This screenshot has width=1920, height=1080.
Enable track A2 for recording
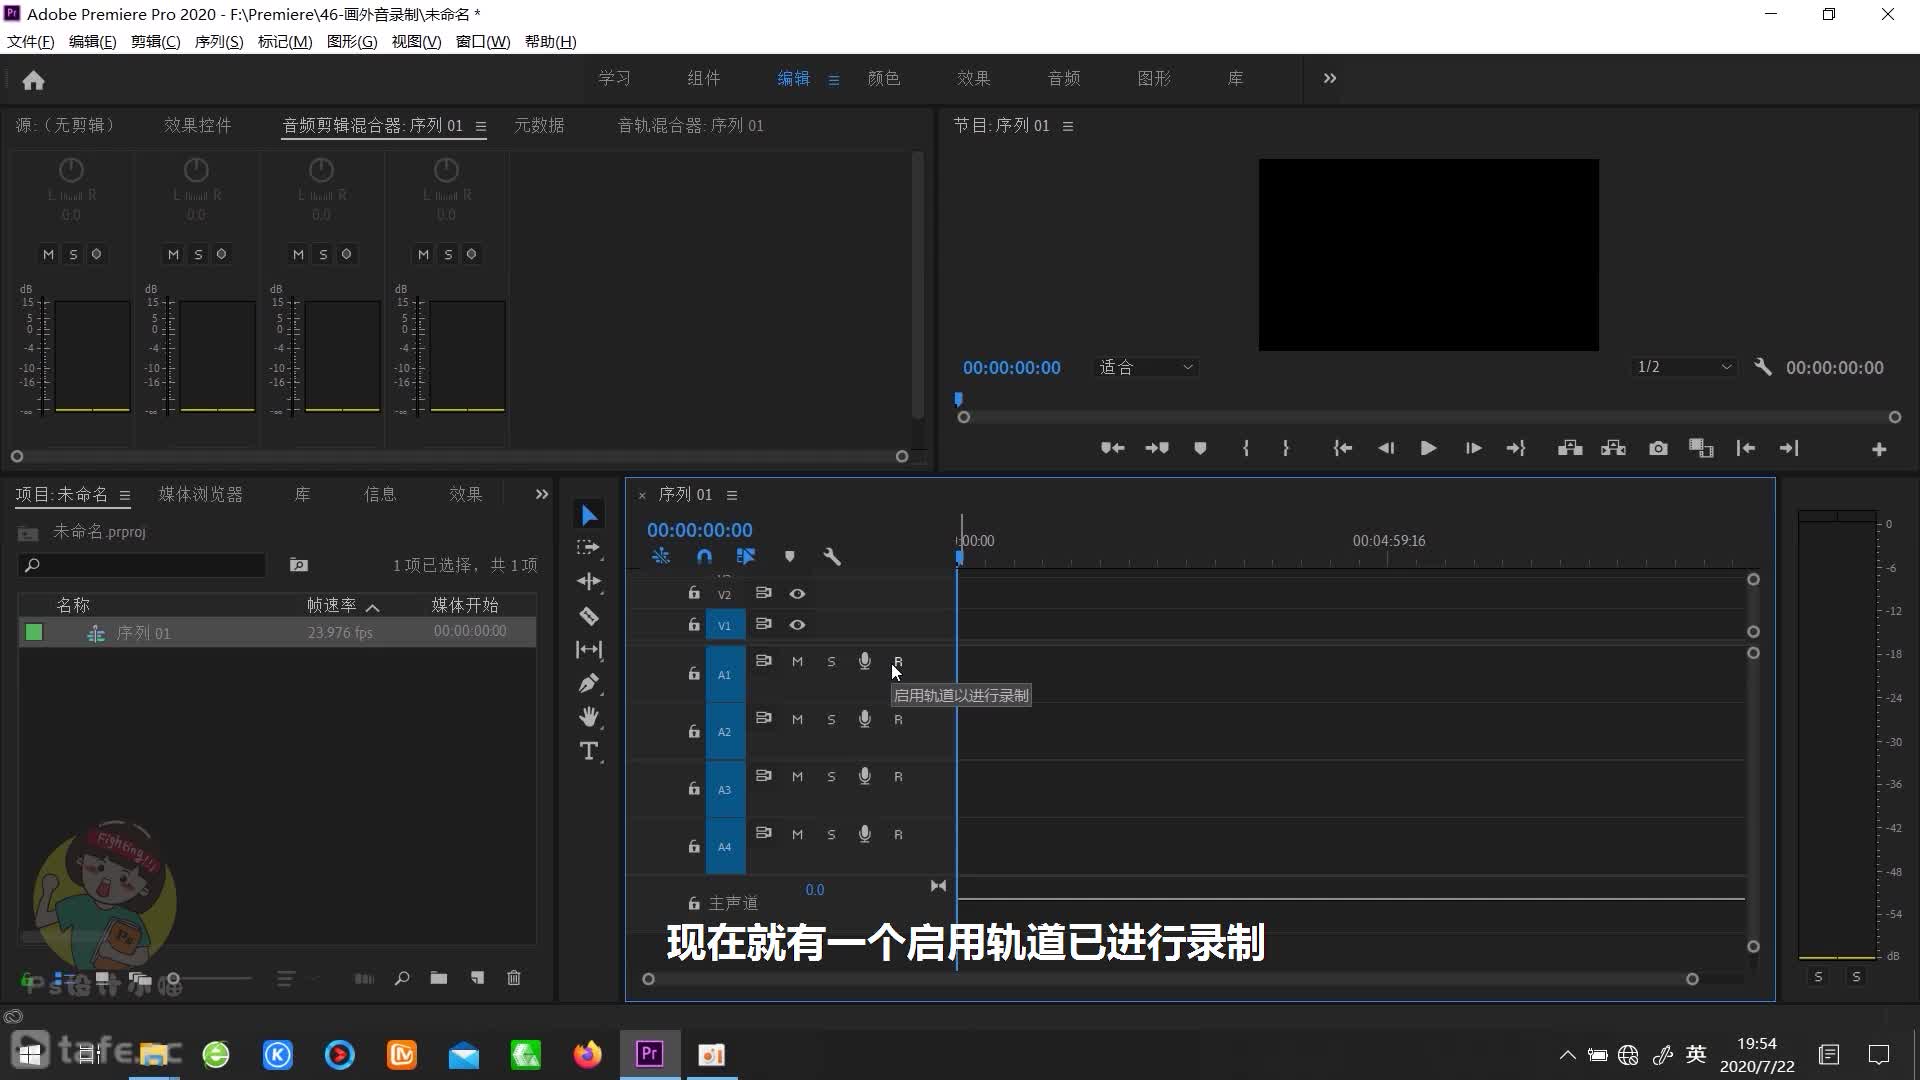click(x=898, y=720)
